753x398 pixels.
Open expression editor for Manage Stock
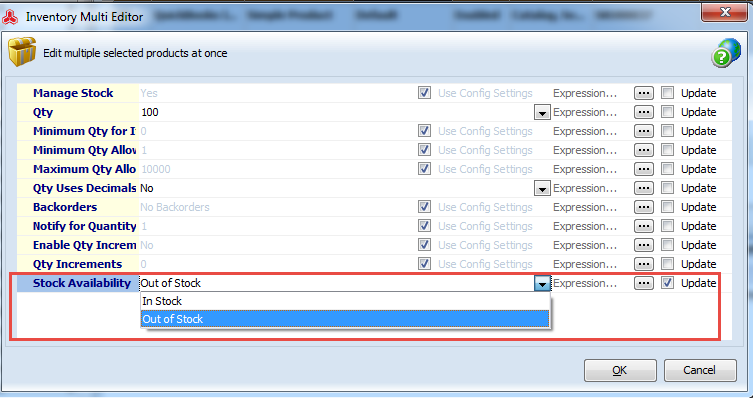click(x=644, y=93)
